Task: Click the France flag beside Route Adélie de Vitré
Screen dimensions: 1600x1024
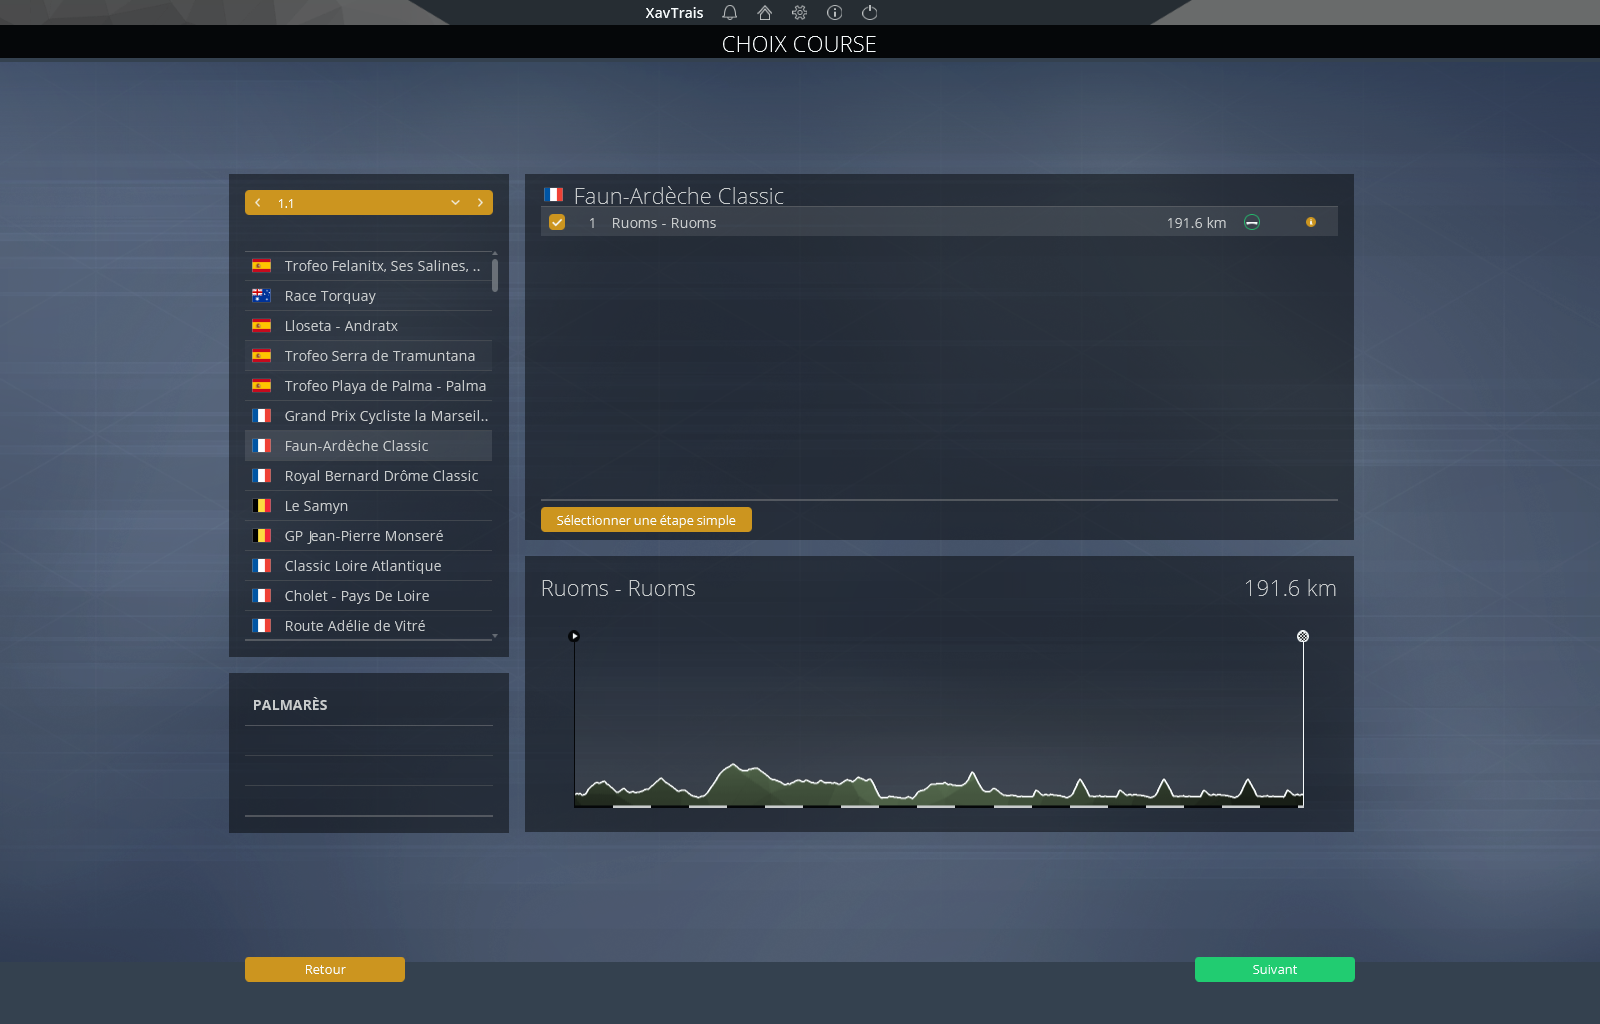Action: [262, 626]
